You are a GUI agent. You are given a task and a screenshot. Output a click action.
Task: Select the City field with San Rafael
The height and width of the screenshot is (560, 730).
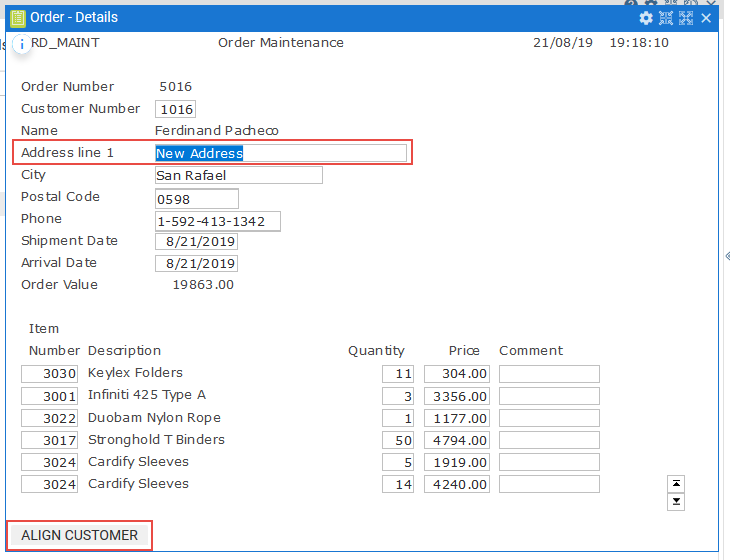tap(238, 175)
